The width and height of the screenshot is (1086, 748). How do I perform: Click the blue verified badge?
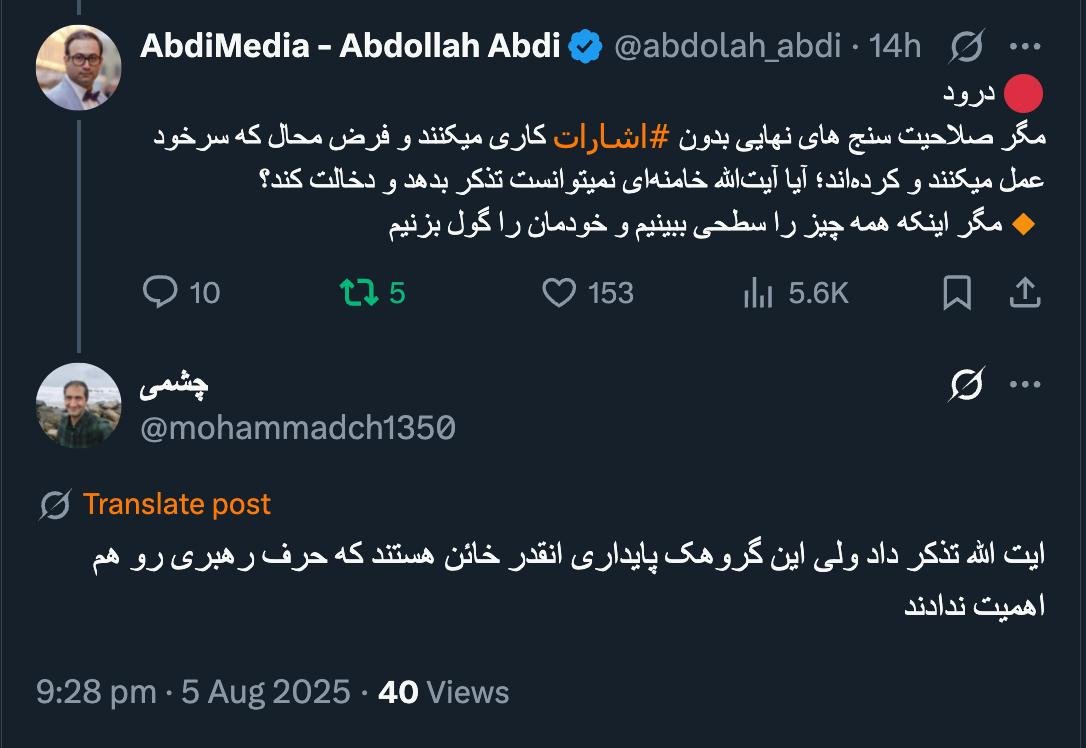click(x=586, y=46)
